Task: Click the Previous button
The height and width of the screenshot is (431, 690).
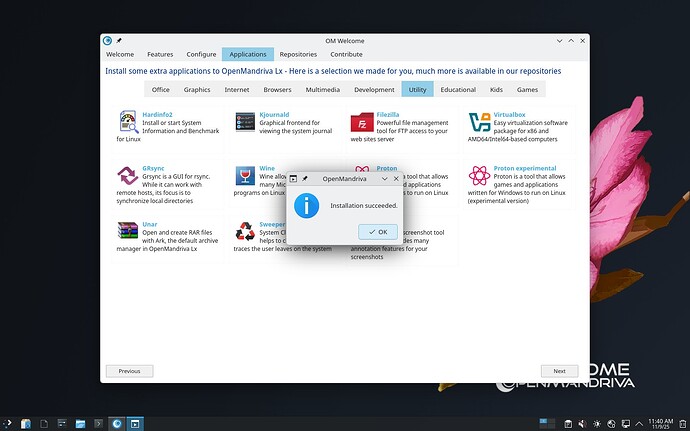Action: click(129, 371)
